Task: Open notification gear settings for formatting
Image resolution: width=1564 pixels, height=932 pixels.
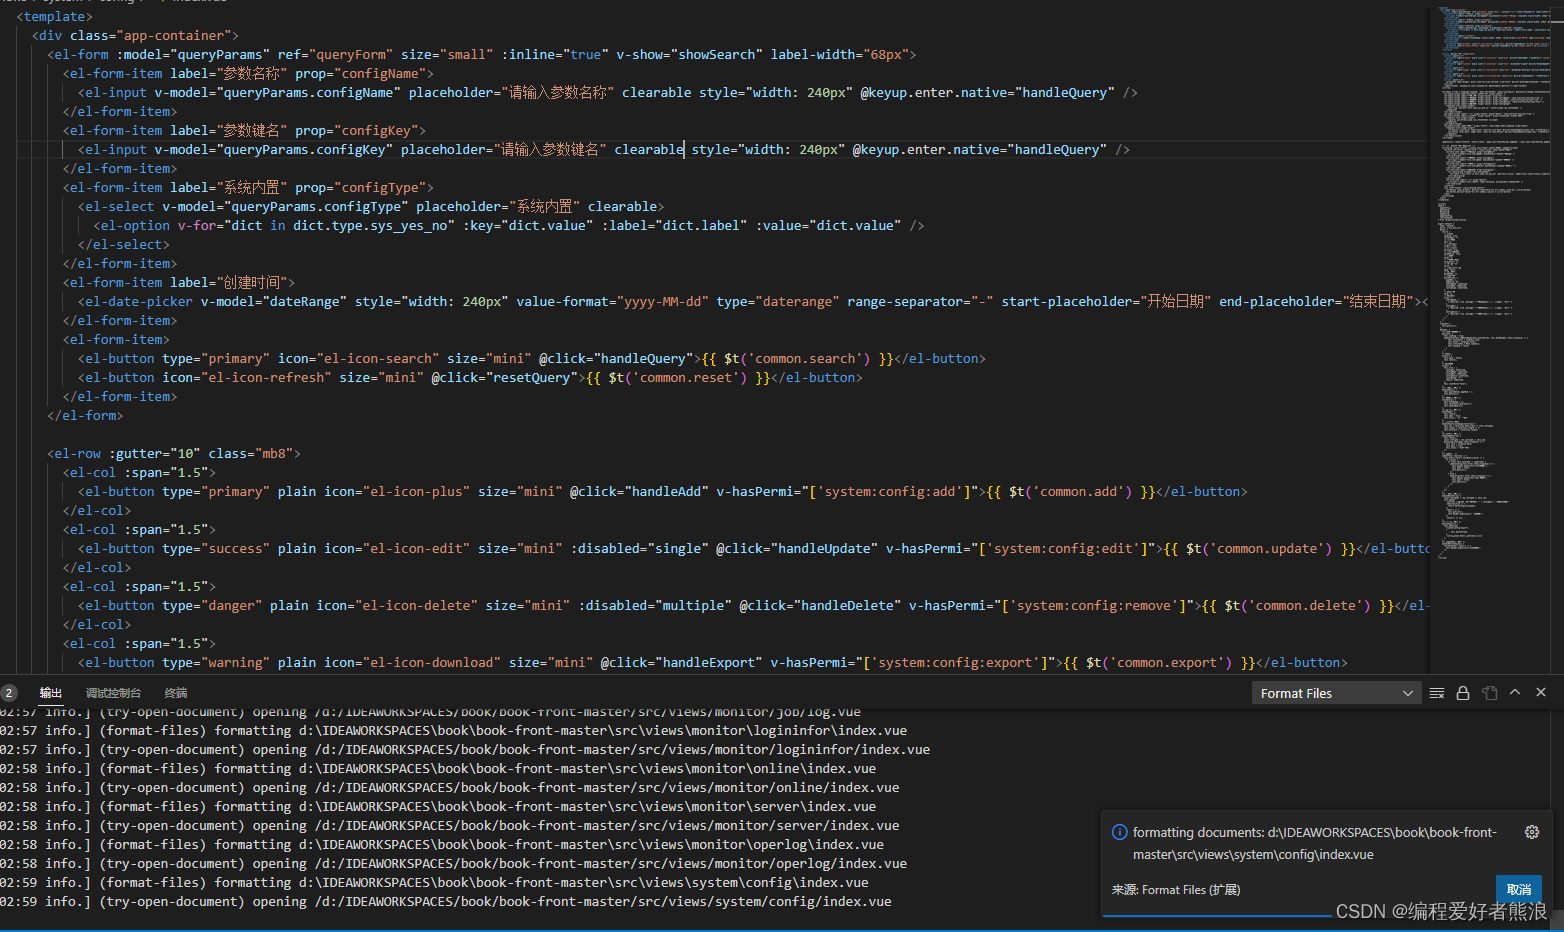Action: 1531,832
